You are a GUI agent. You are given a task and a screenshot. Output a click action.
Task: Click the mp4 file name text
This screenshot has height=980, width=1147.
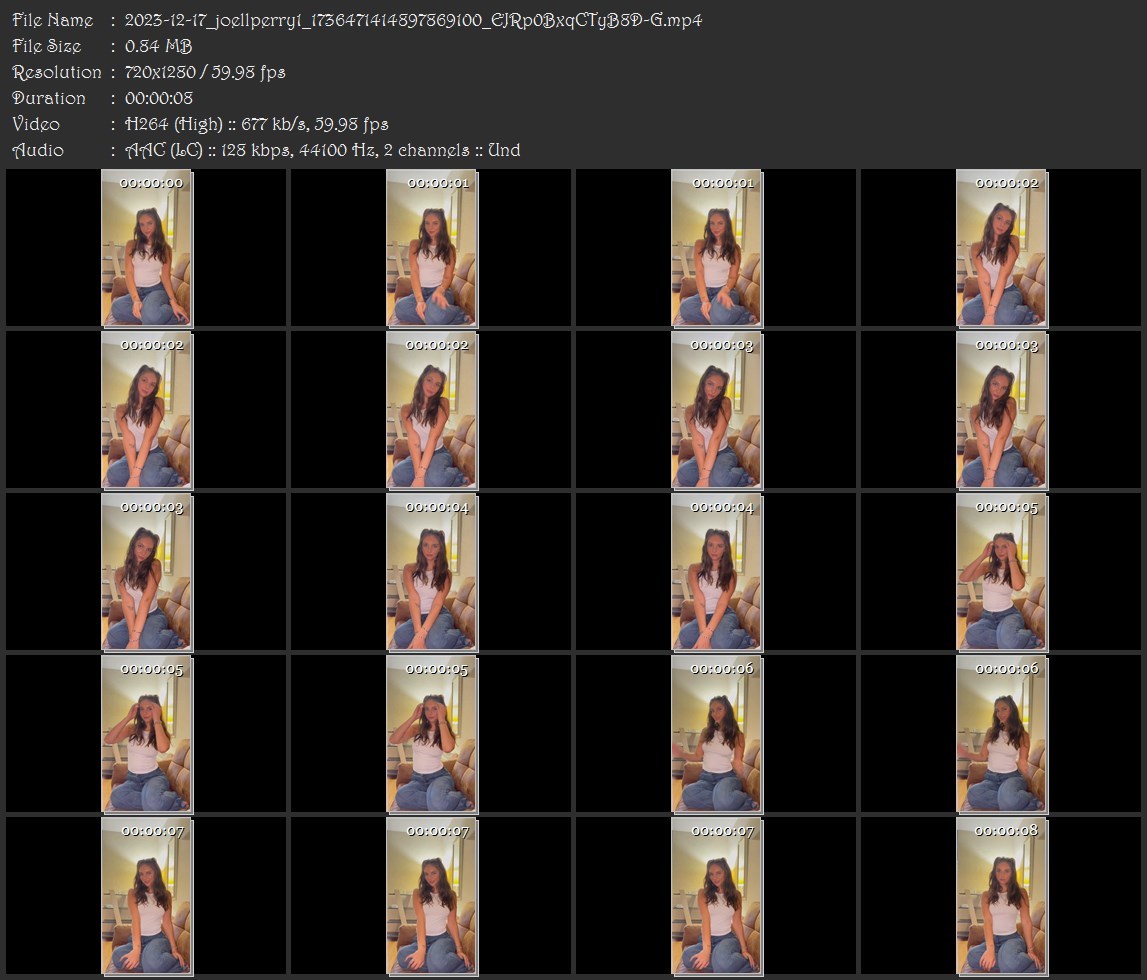point(413,20)
